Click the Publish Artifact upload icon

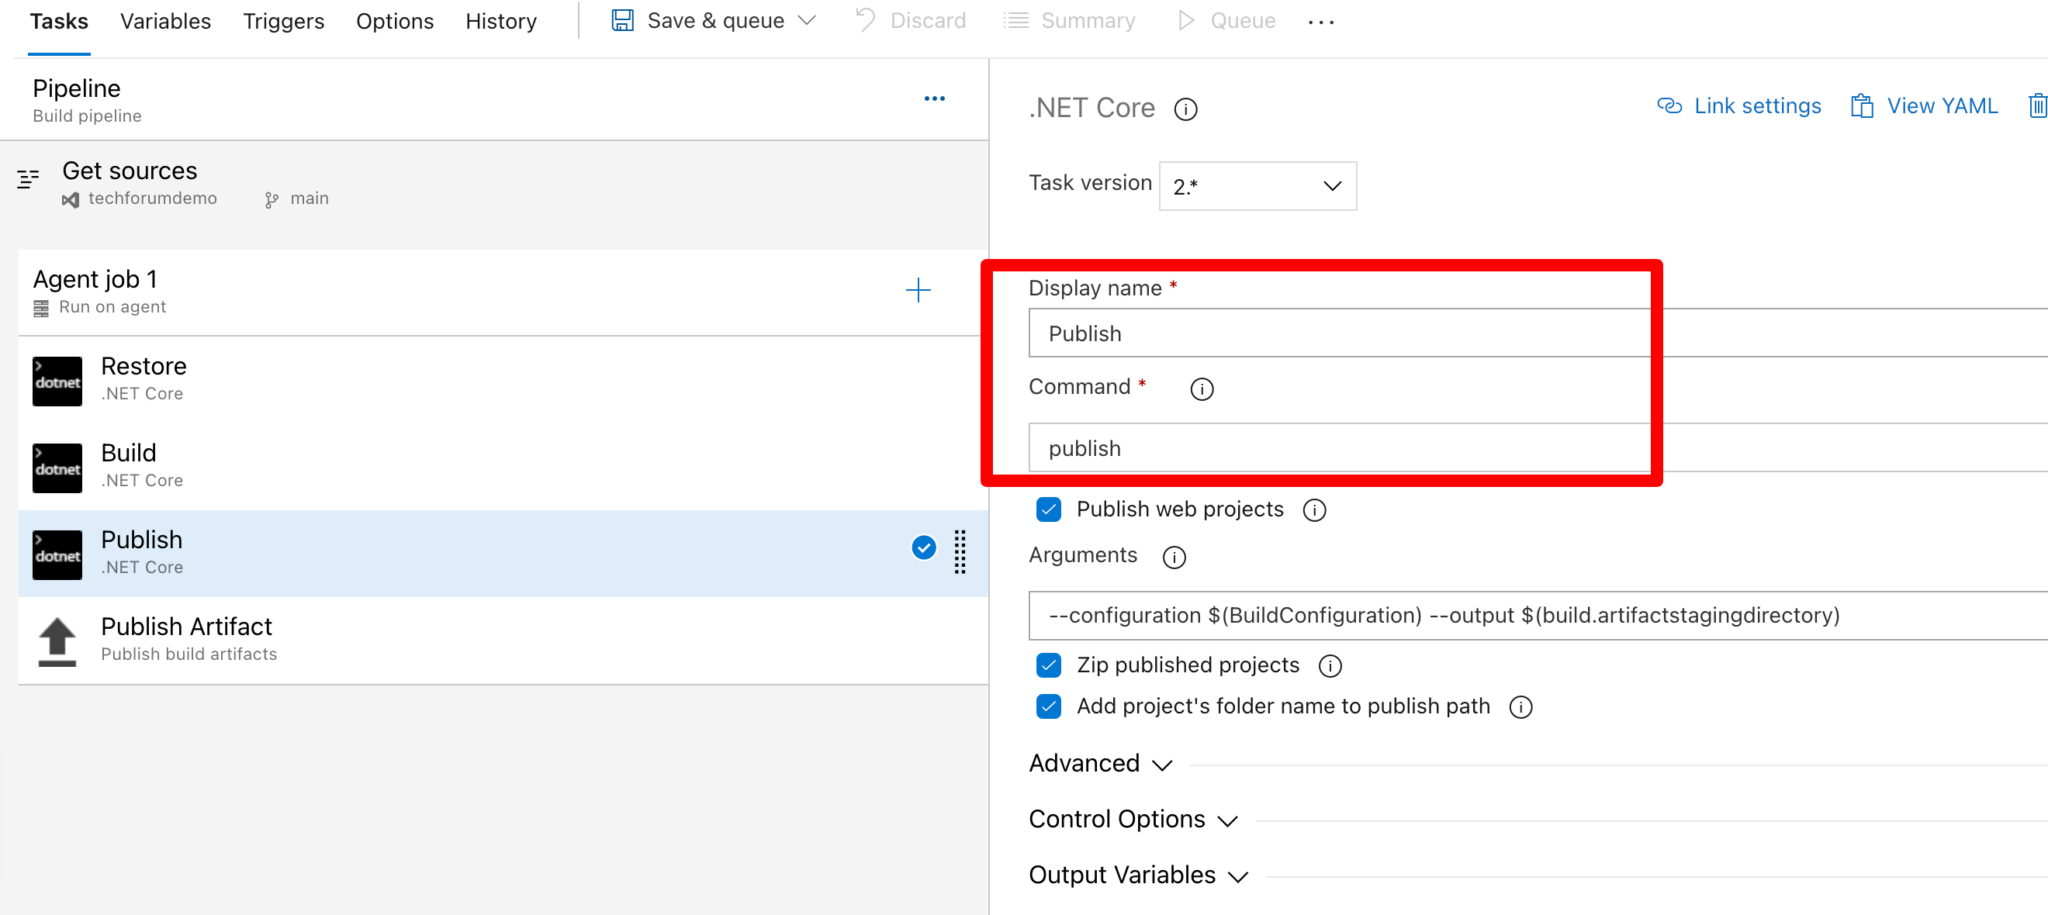coord(57,640)
